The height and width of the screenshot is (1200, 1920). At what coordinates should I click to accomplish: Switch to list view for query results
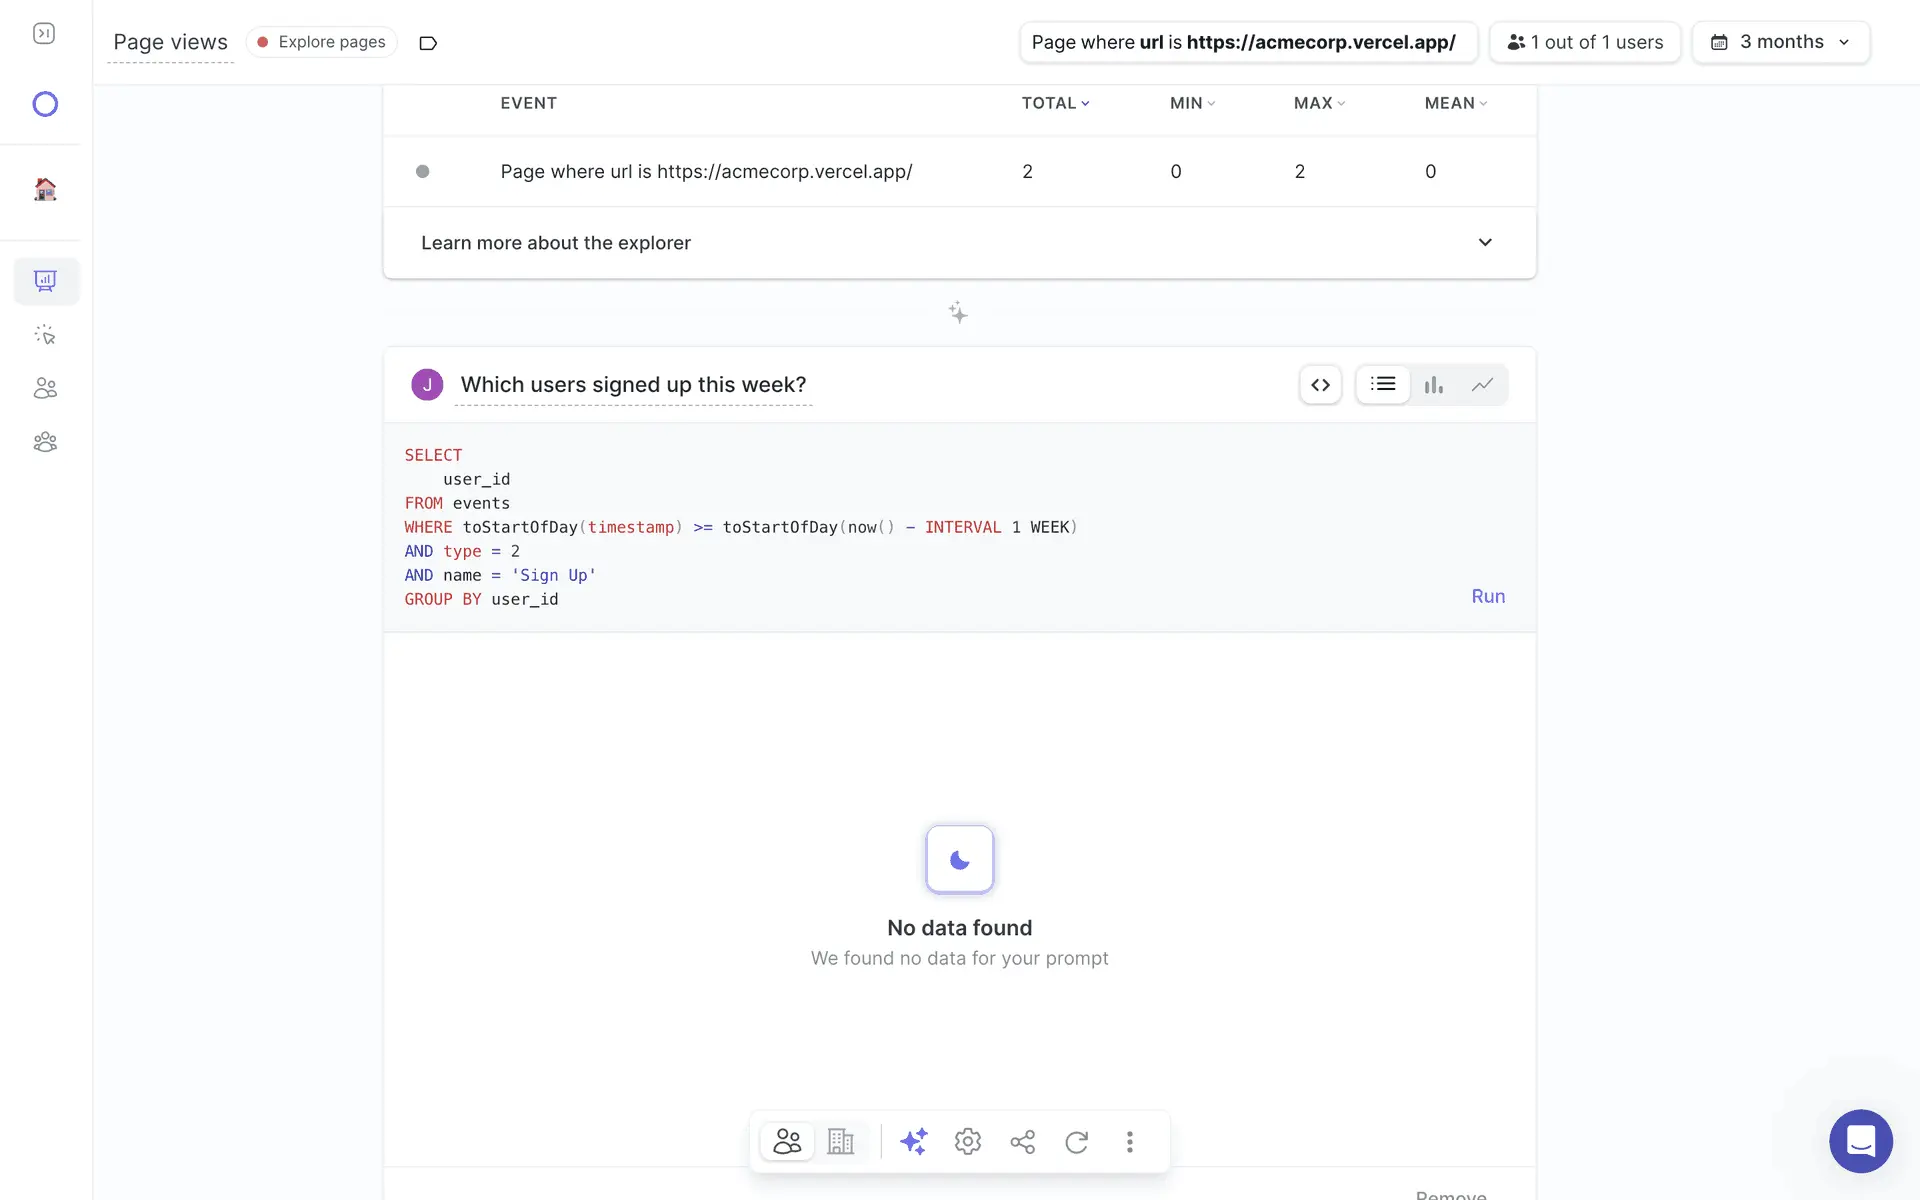(1383, 385)
